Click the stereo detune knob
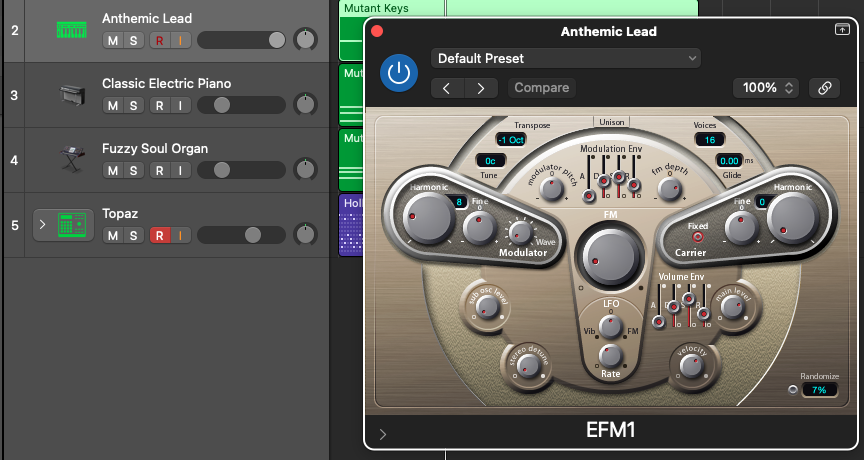This screenshot has height=460, width=864. (528, 366)
